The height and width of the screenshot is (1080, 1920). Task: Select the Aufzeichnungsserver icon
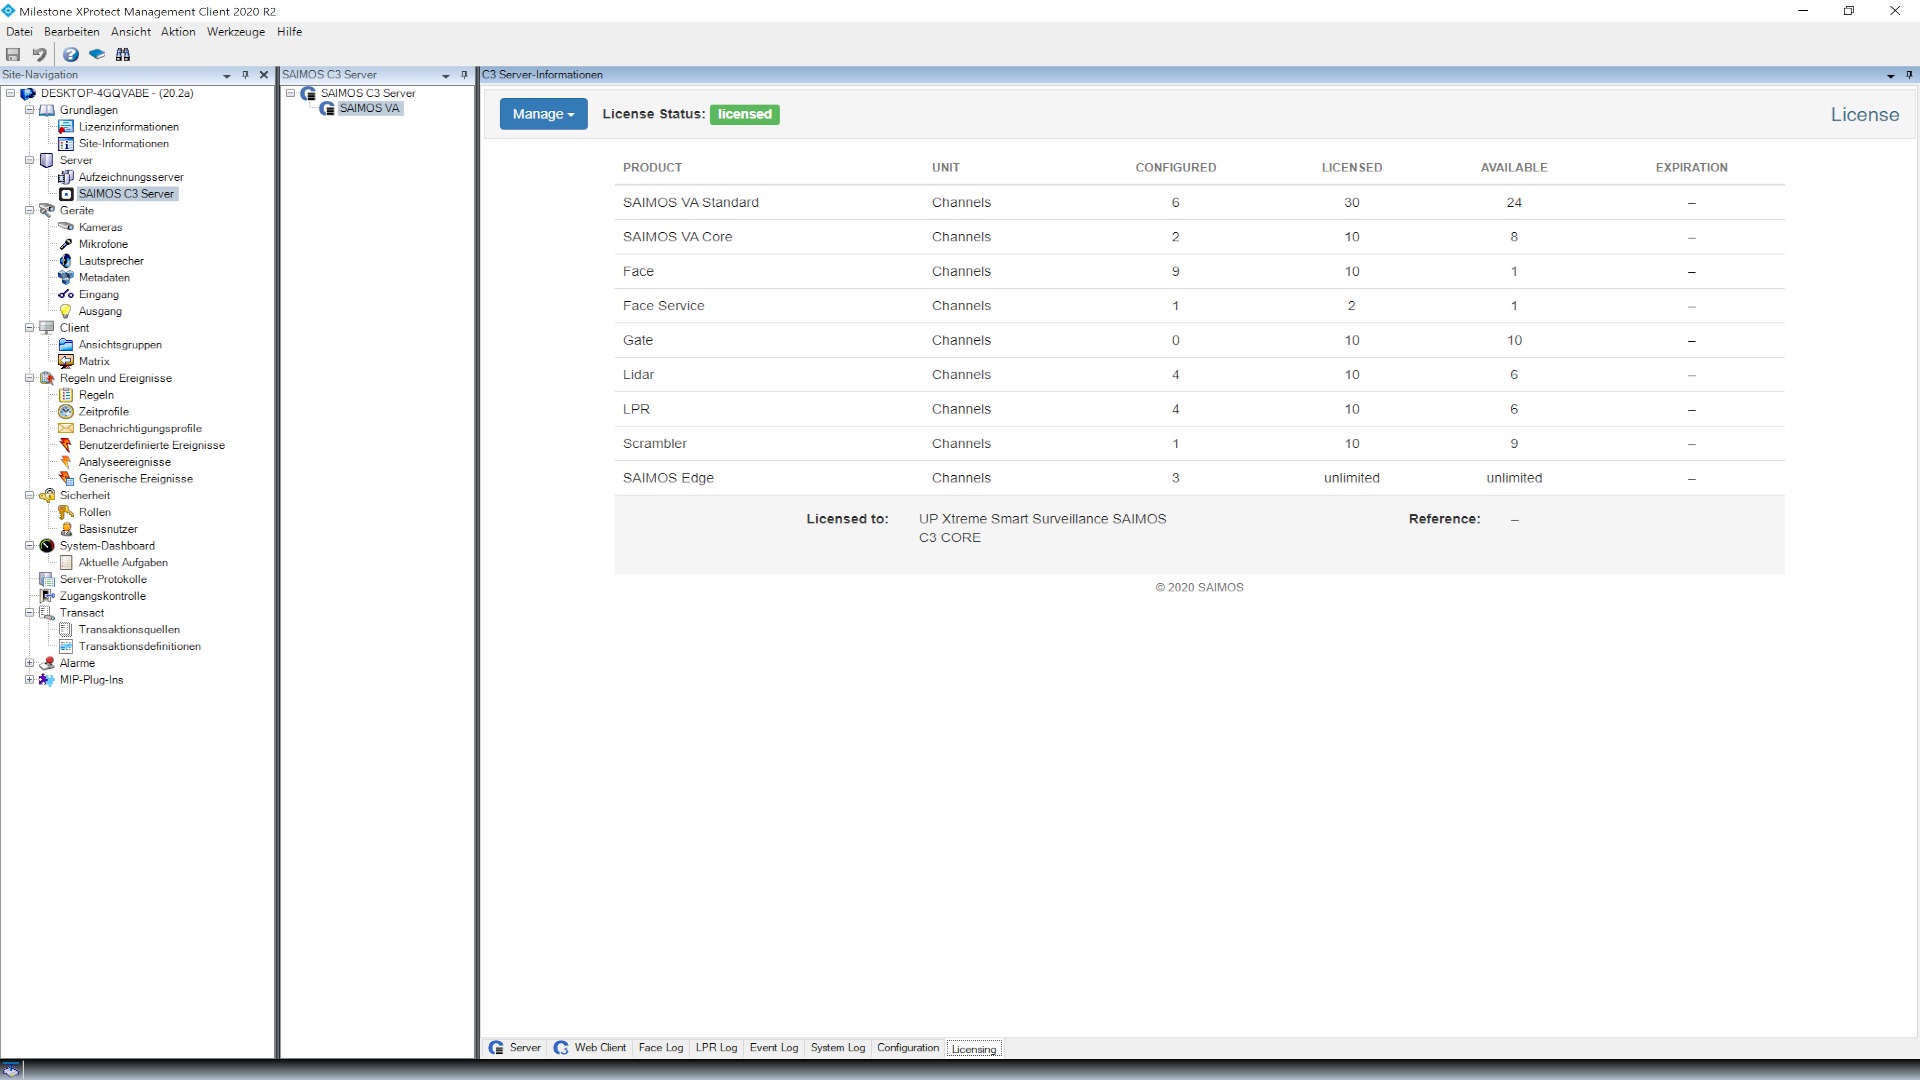click(x=66, y=177)
